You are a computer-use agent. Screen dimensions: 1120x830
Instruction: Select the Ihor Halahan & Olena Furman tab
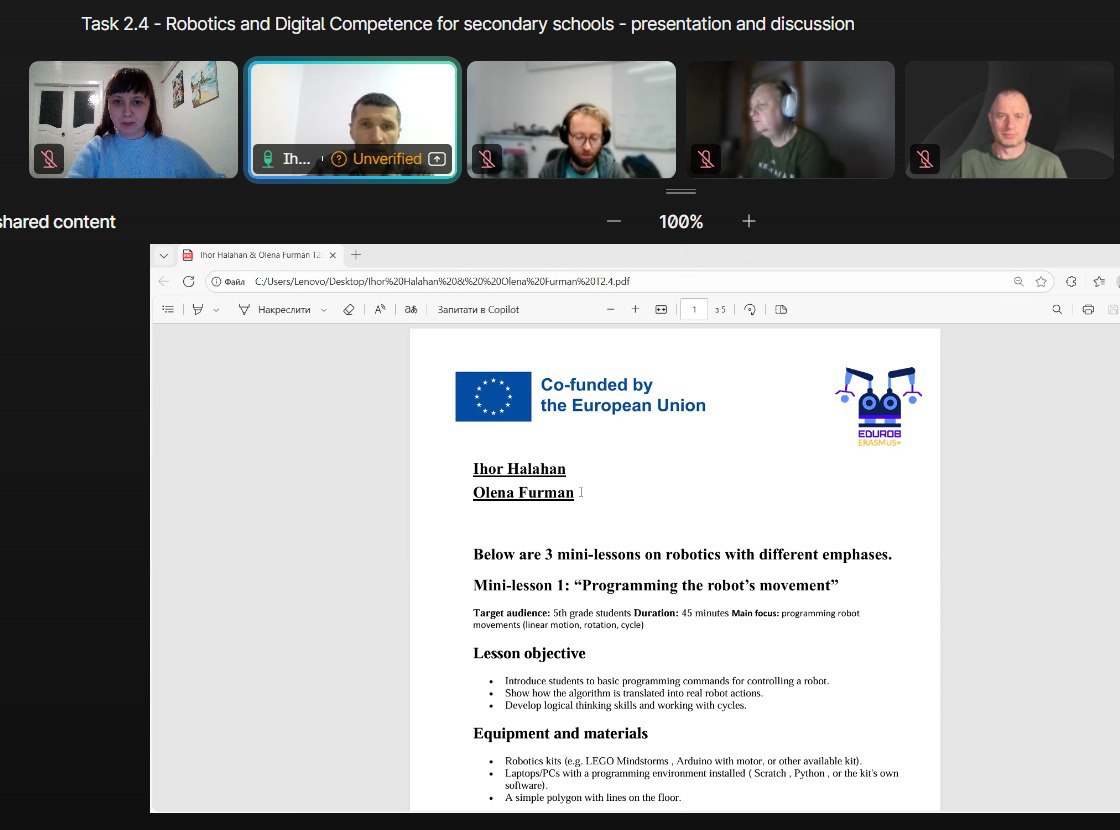258,255
